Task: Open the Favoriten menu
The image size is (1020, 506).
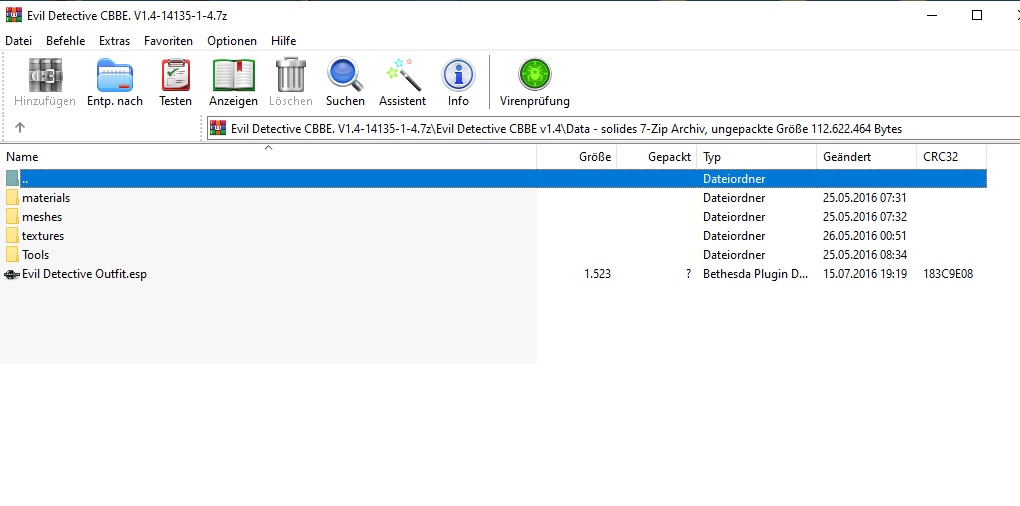Action: tap(168, 41)
